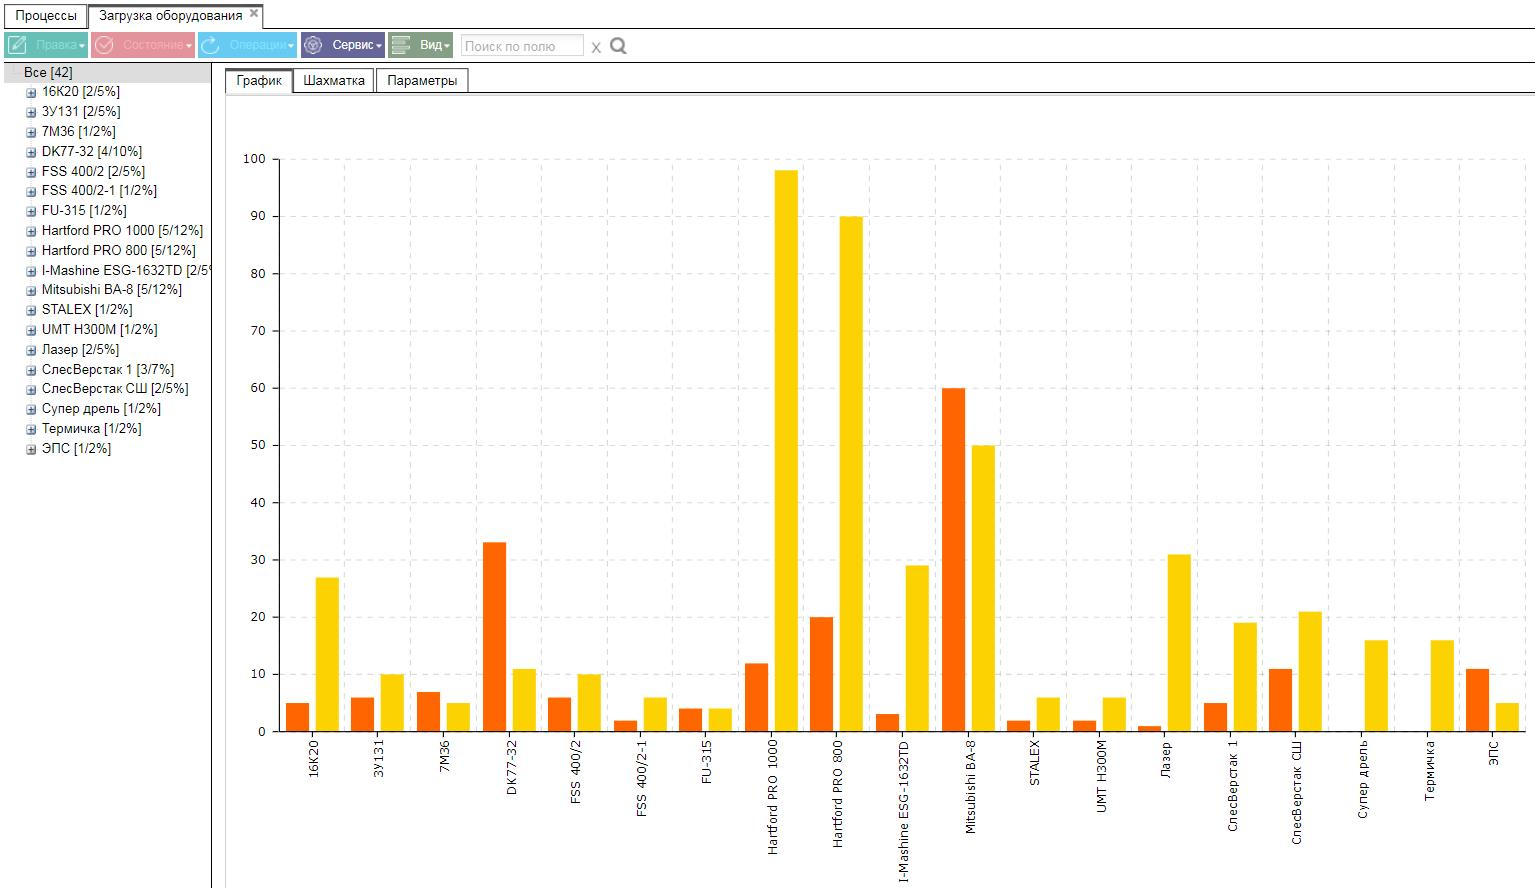
Task: Click the magnifier search icon
Action: point(618,46)
